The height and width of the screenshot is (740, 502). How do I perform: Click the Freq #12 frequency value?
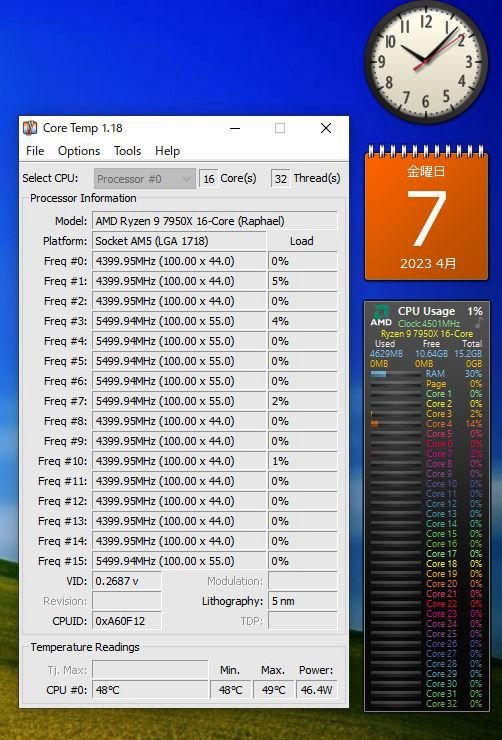click(x=179, y=501)
